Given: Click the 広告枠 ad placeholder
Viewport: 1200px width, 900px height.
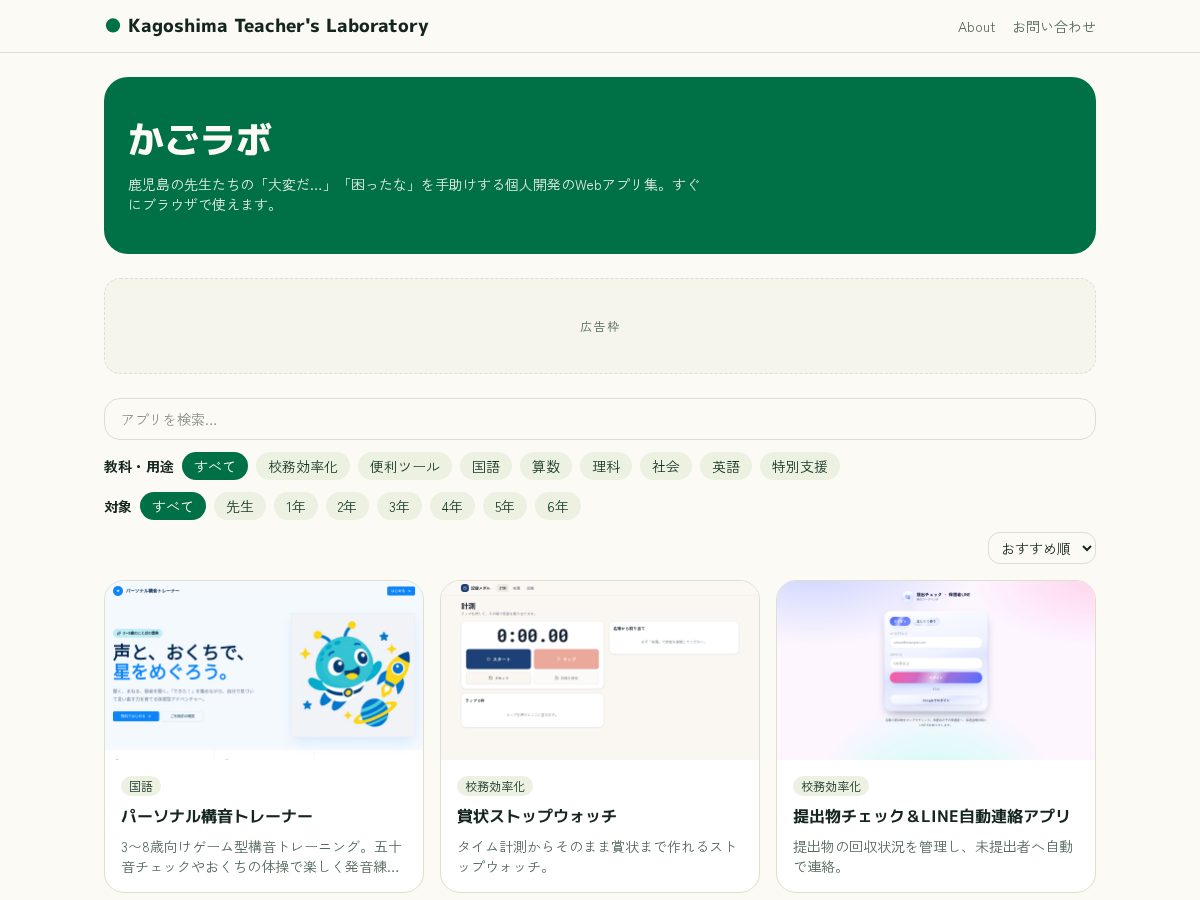Looking at the screenshot, I should click(x=600, y=326).
